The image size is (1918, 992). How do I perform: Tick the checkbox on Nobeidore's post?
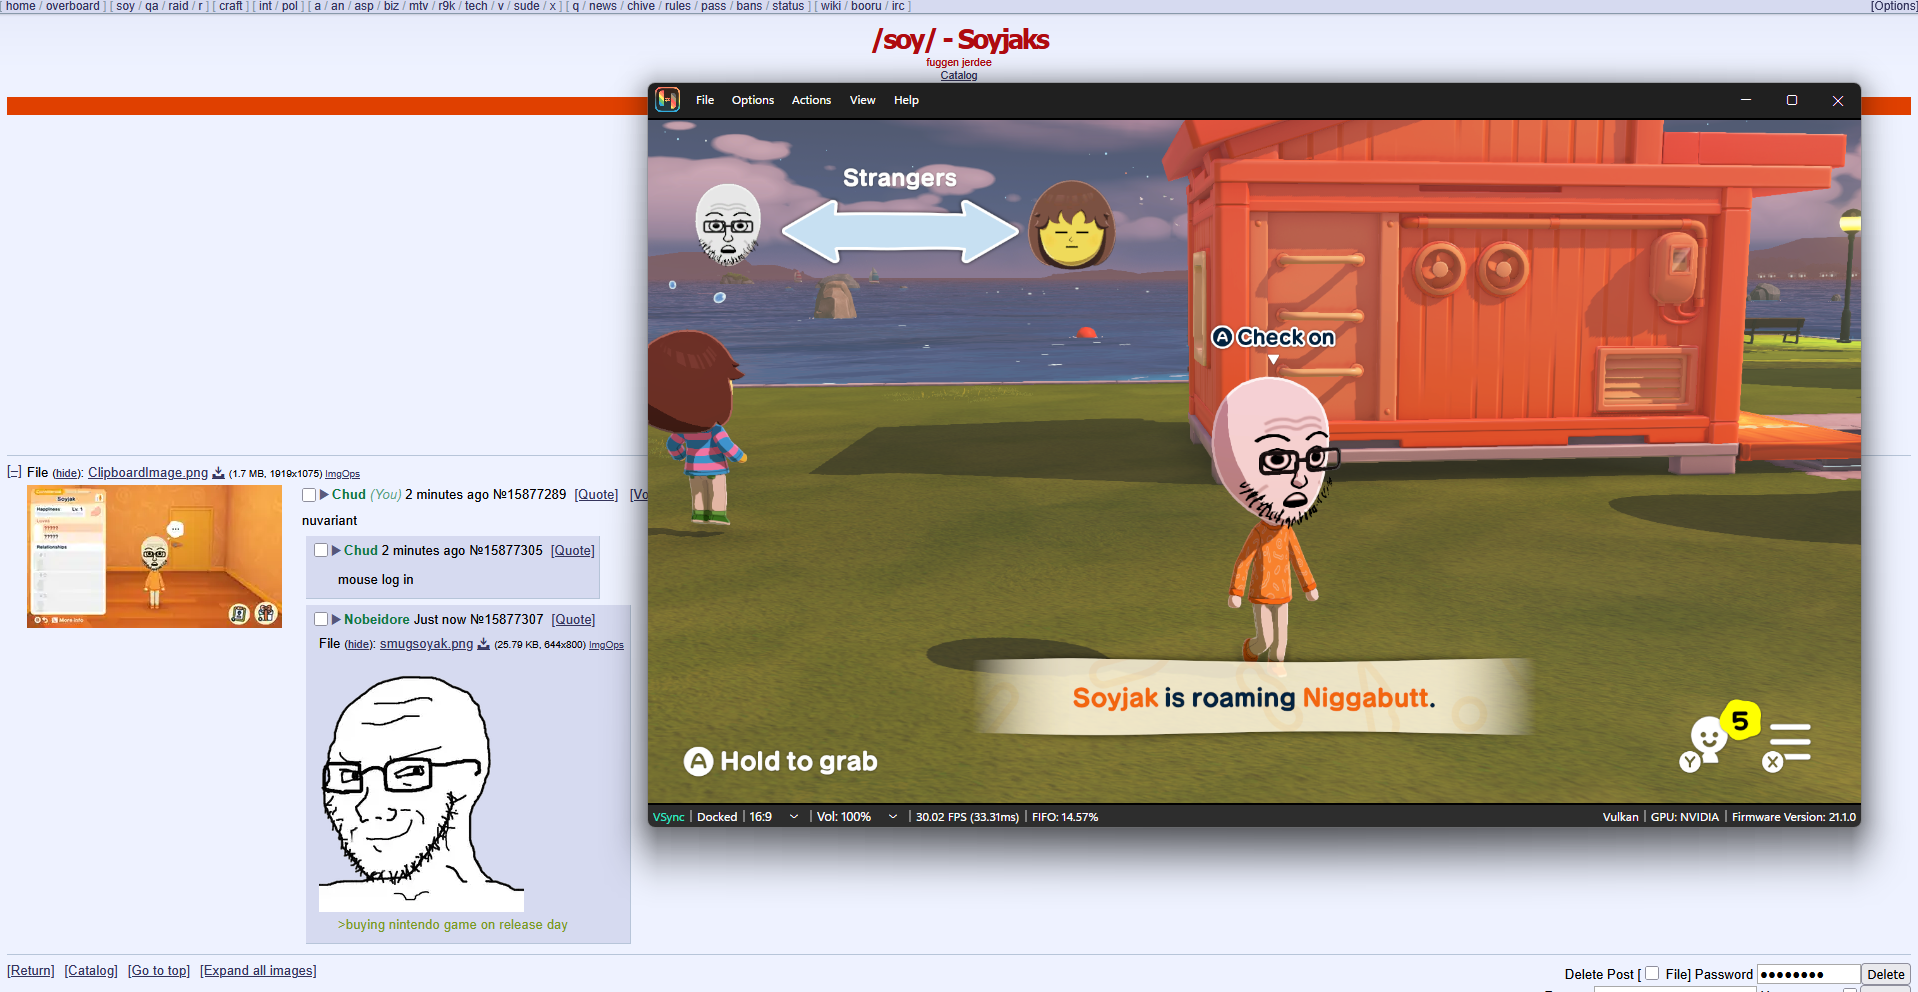point(321,620)
